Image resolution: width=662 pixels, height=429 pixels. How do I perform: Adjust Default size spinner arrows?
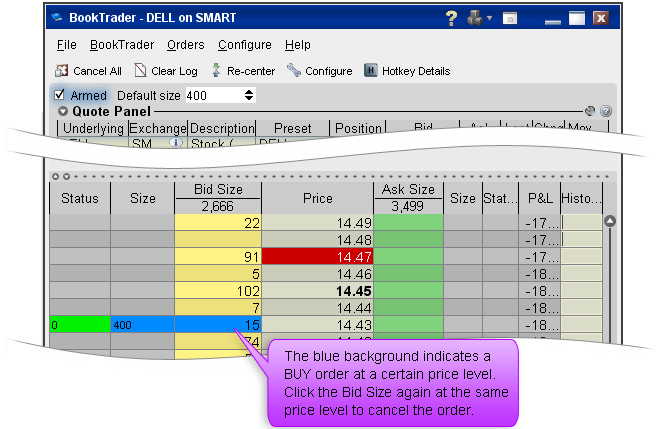point(249,95)
